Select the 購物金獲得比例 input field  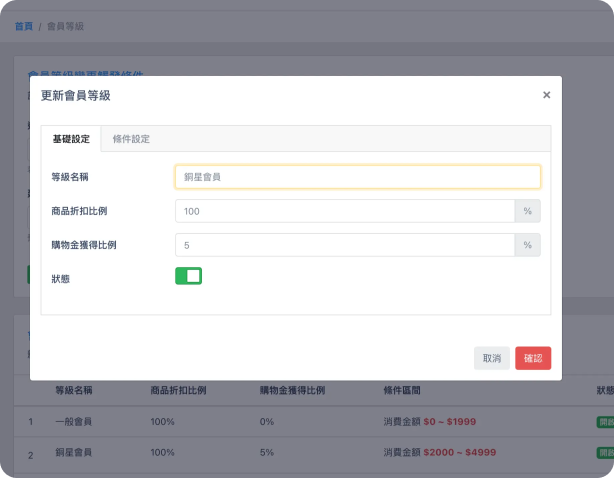pyautogui.click(x=344, y=245)
